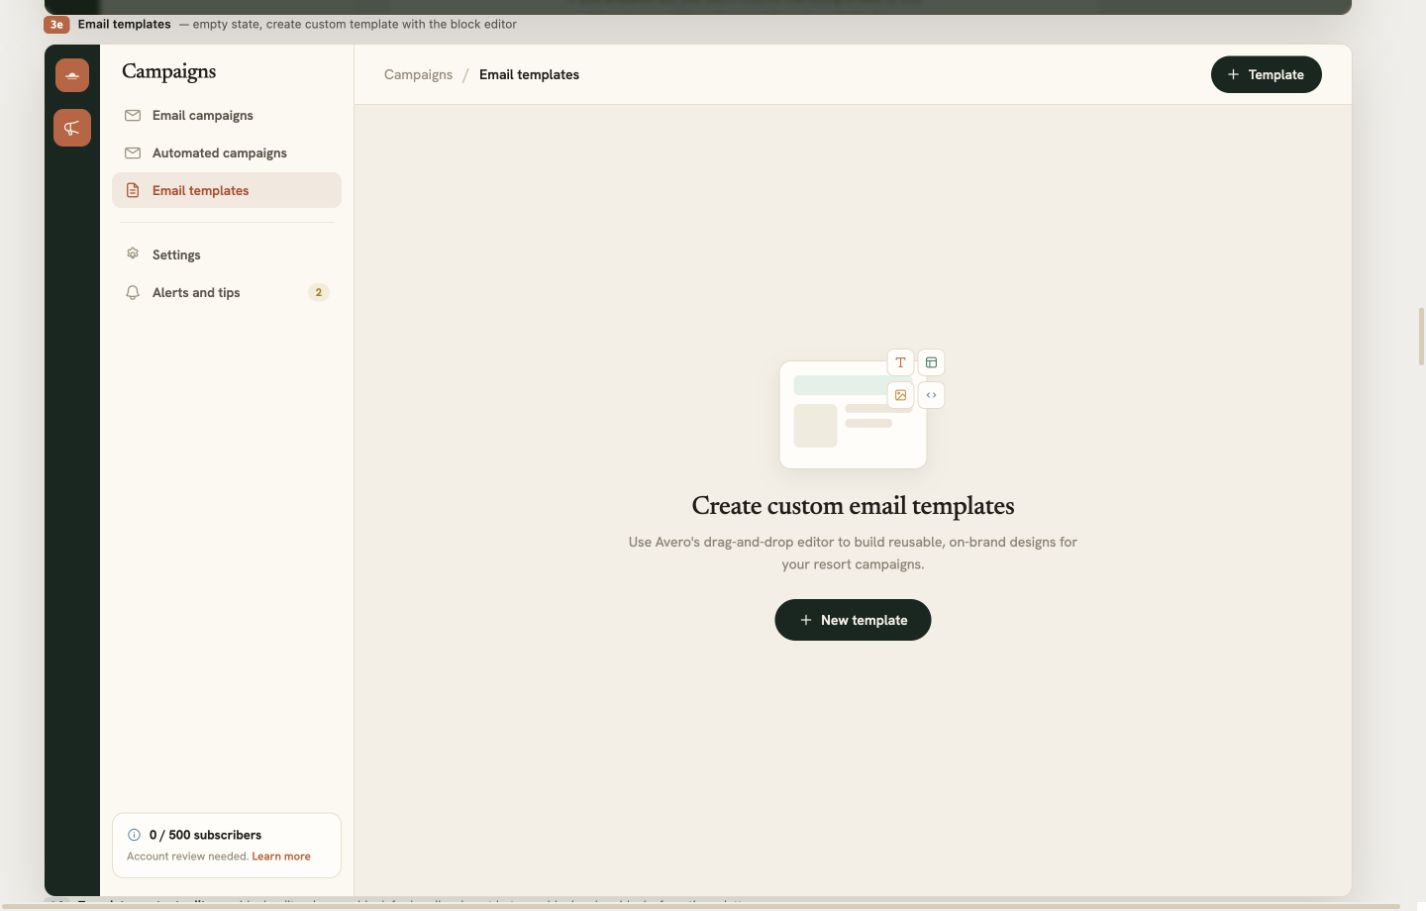Click the "0 / 500 subscribers" text

(205, 835)
